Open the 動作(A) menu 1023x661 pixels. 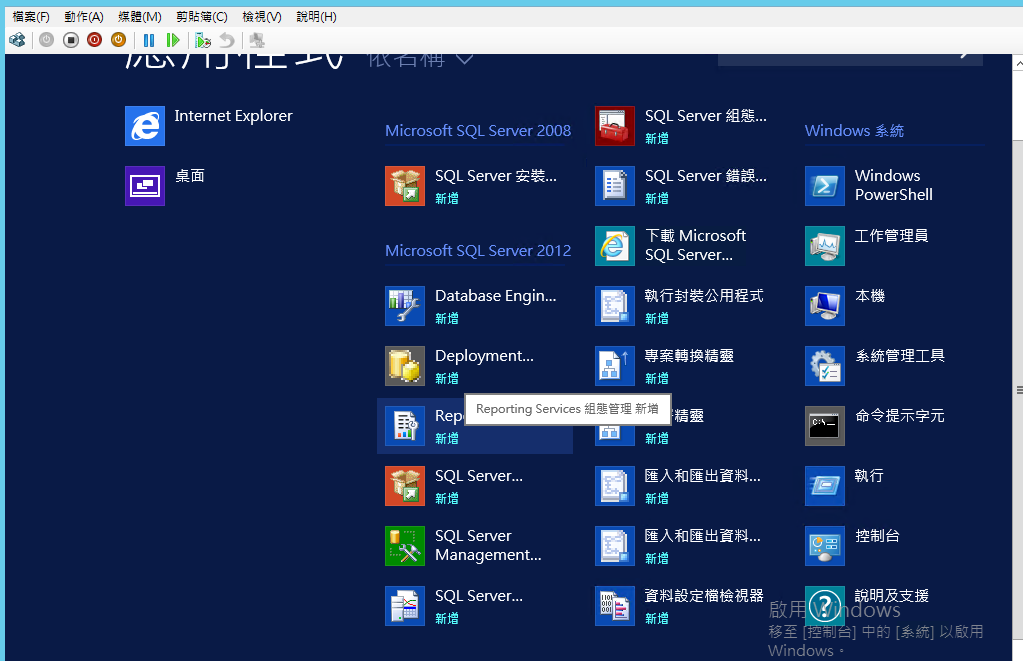pyautogui.click(x=84, y=17)
